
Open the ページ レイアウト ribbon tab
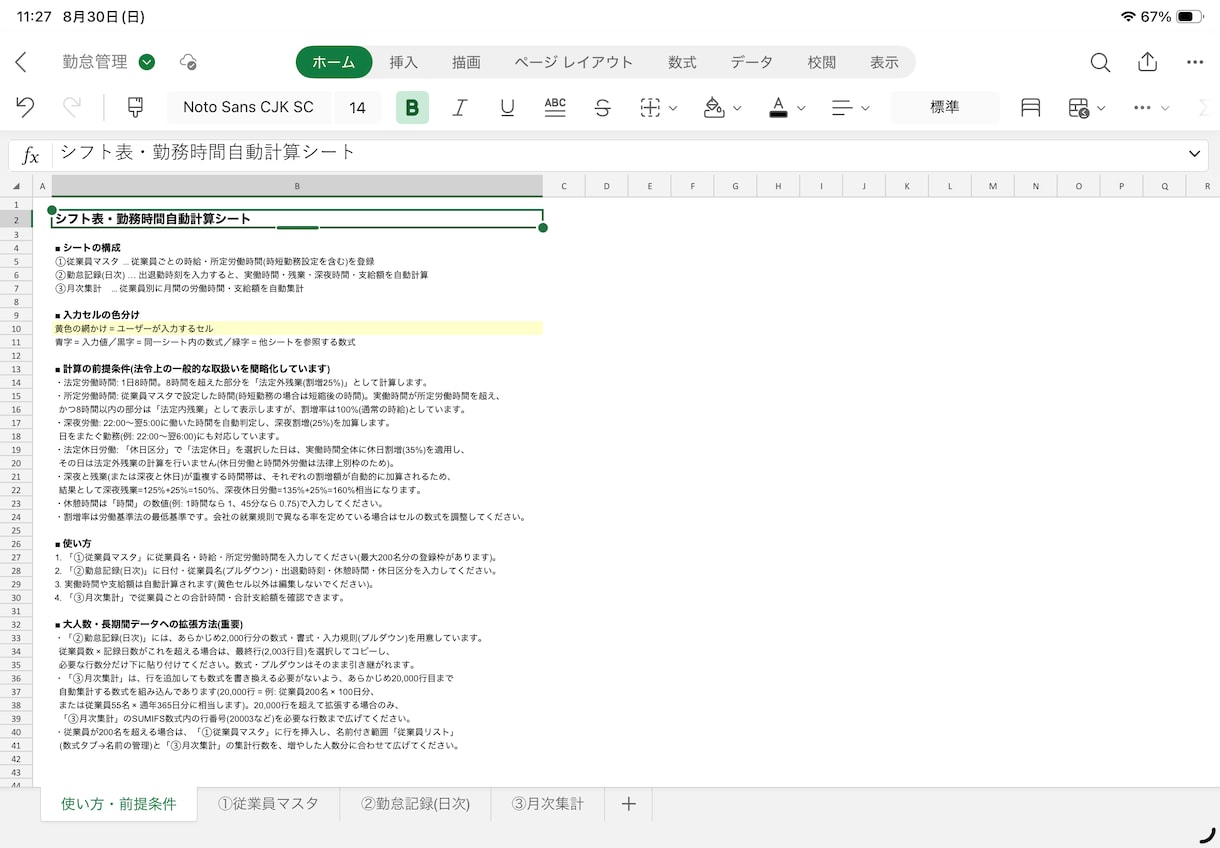pyautogui.click(x=574, y=62)
